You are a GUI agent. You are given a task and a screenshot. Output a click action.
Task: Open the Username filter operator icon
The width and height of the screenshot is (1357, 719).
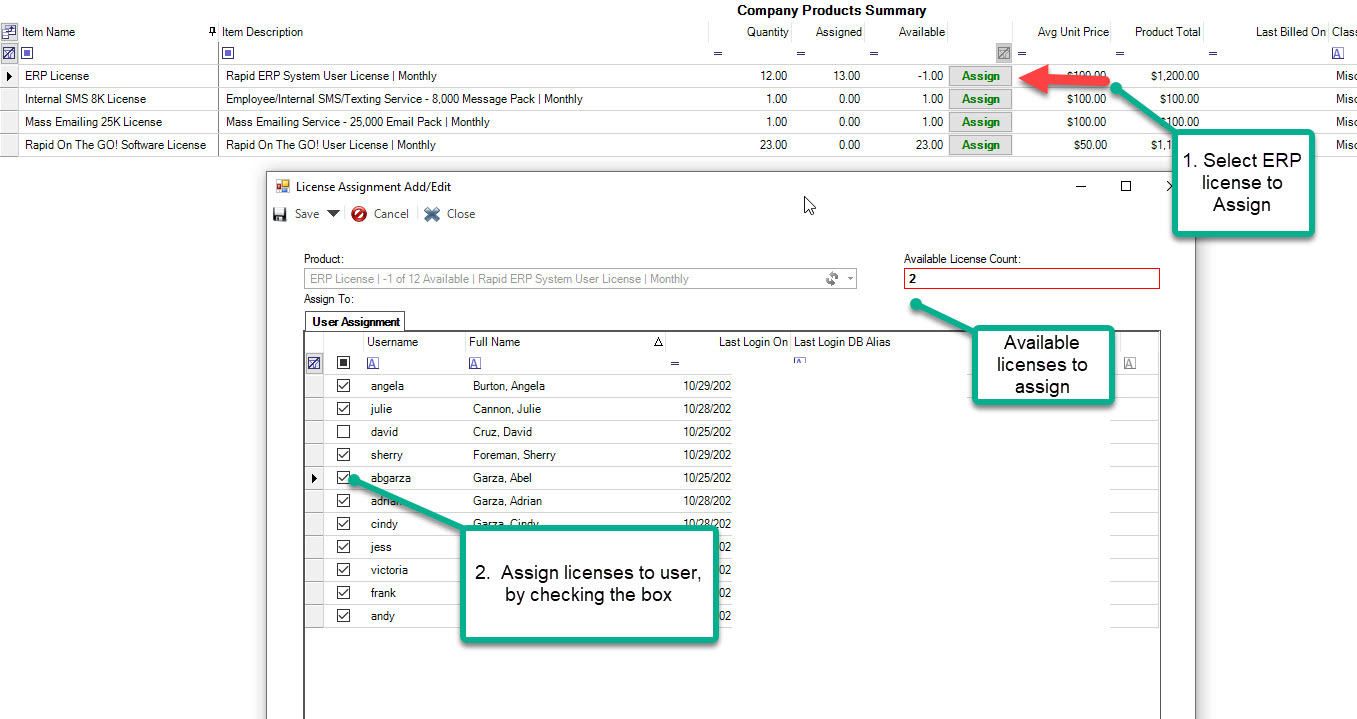[x=373, y=363]
